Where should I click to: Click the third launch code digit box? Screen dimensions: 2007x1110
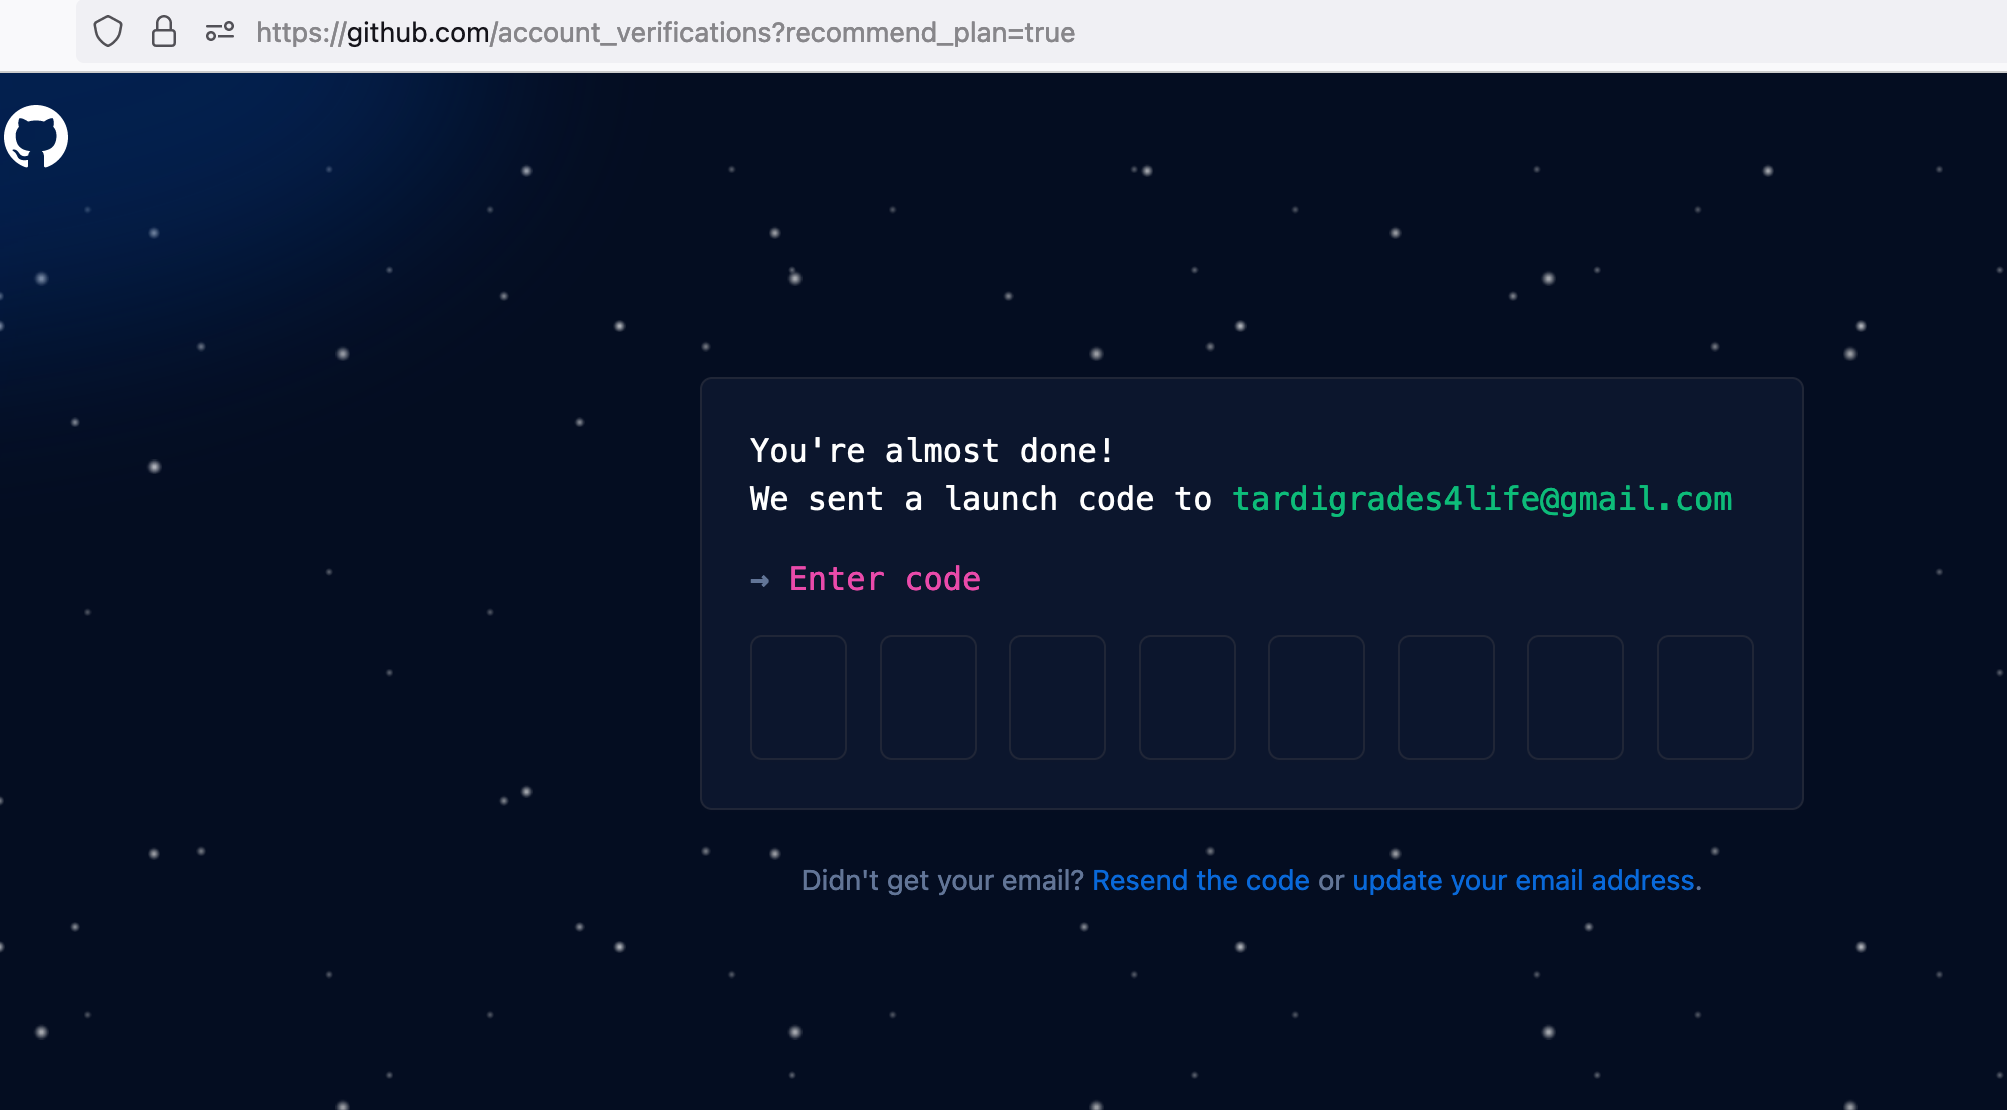[1057, 697]
